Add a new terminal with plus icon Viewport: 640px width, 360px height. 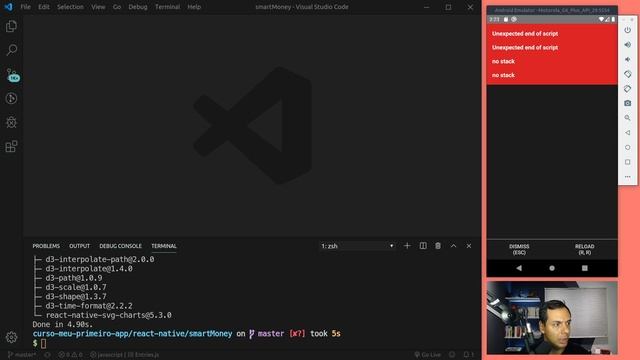pyautogui.click(x=407, y=246)
